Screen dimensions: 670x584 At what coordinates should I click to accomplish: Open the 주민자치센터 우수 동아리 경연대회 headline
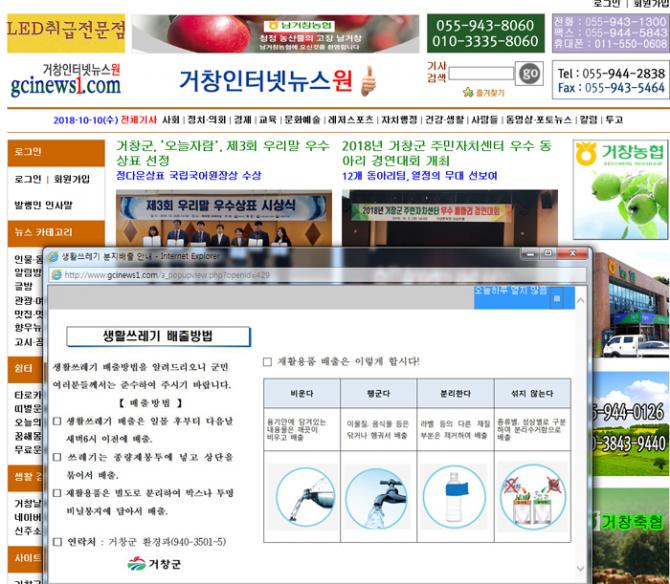(x=447, y=153)
